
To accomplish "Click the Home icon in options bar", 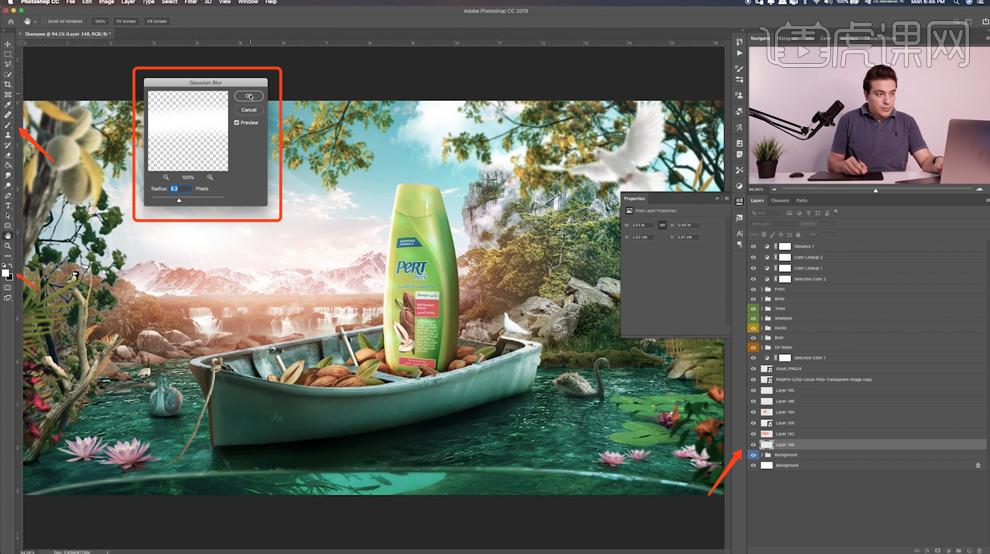I will click(x=10, y=21).
